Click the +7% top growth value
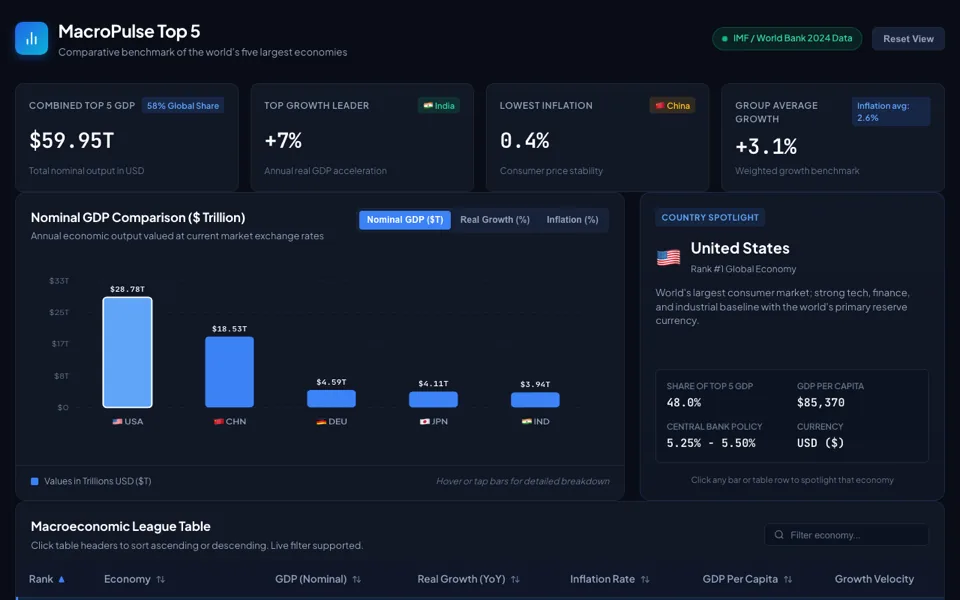This screenshot has height=600, width=960. coord(283,141)
